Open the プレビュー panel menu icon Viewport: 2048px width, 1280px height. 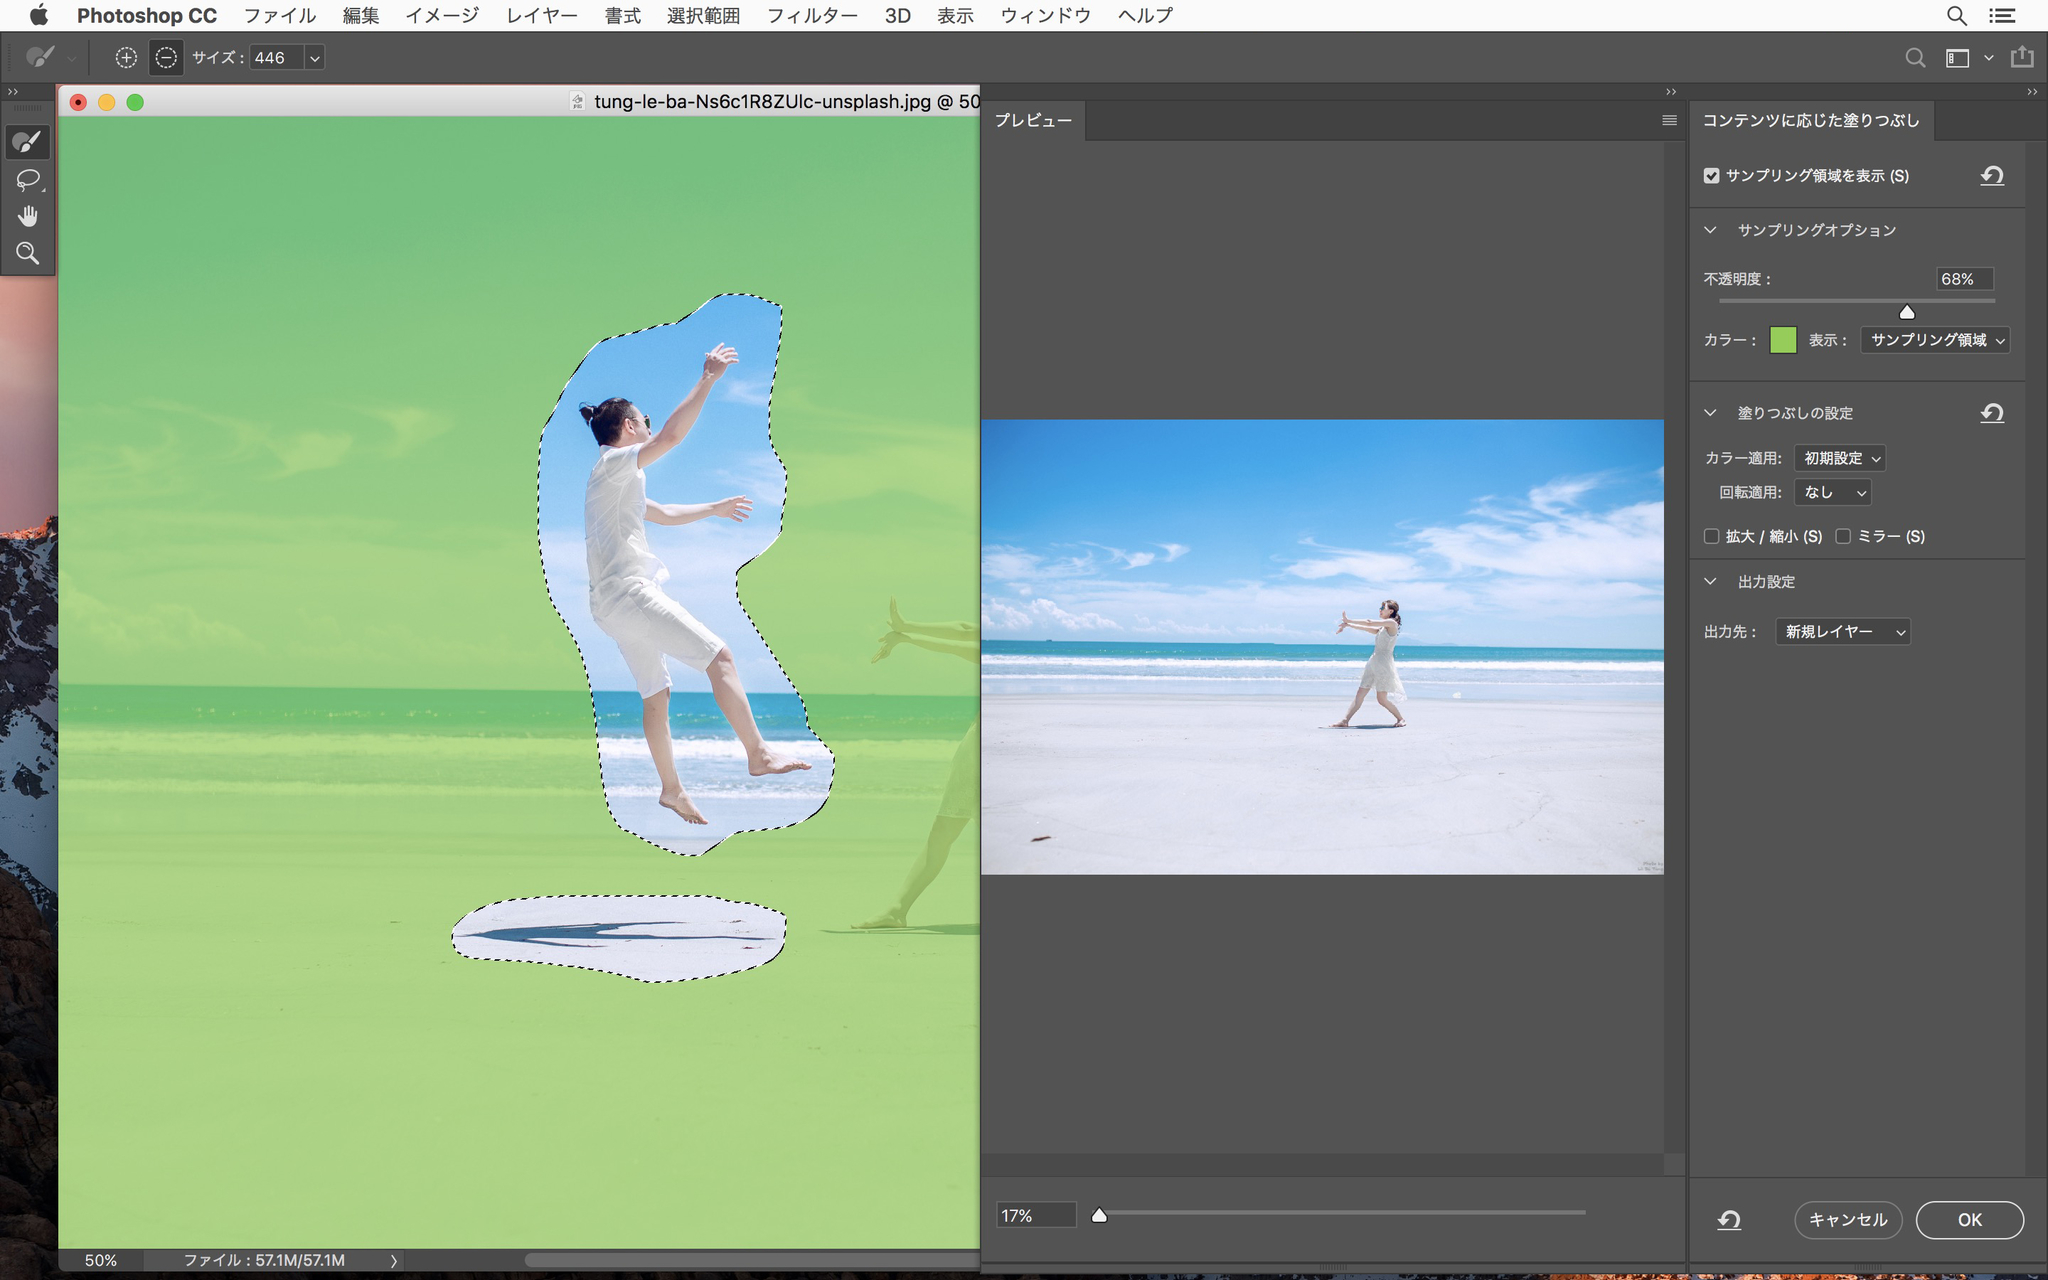click(x=1669, y=120)
